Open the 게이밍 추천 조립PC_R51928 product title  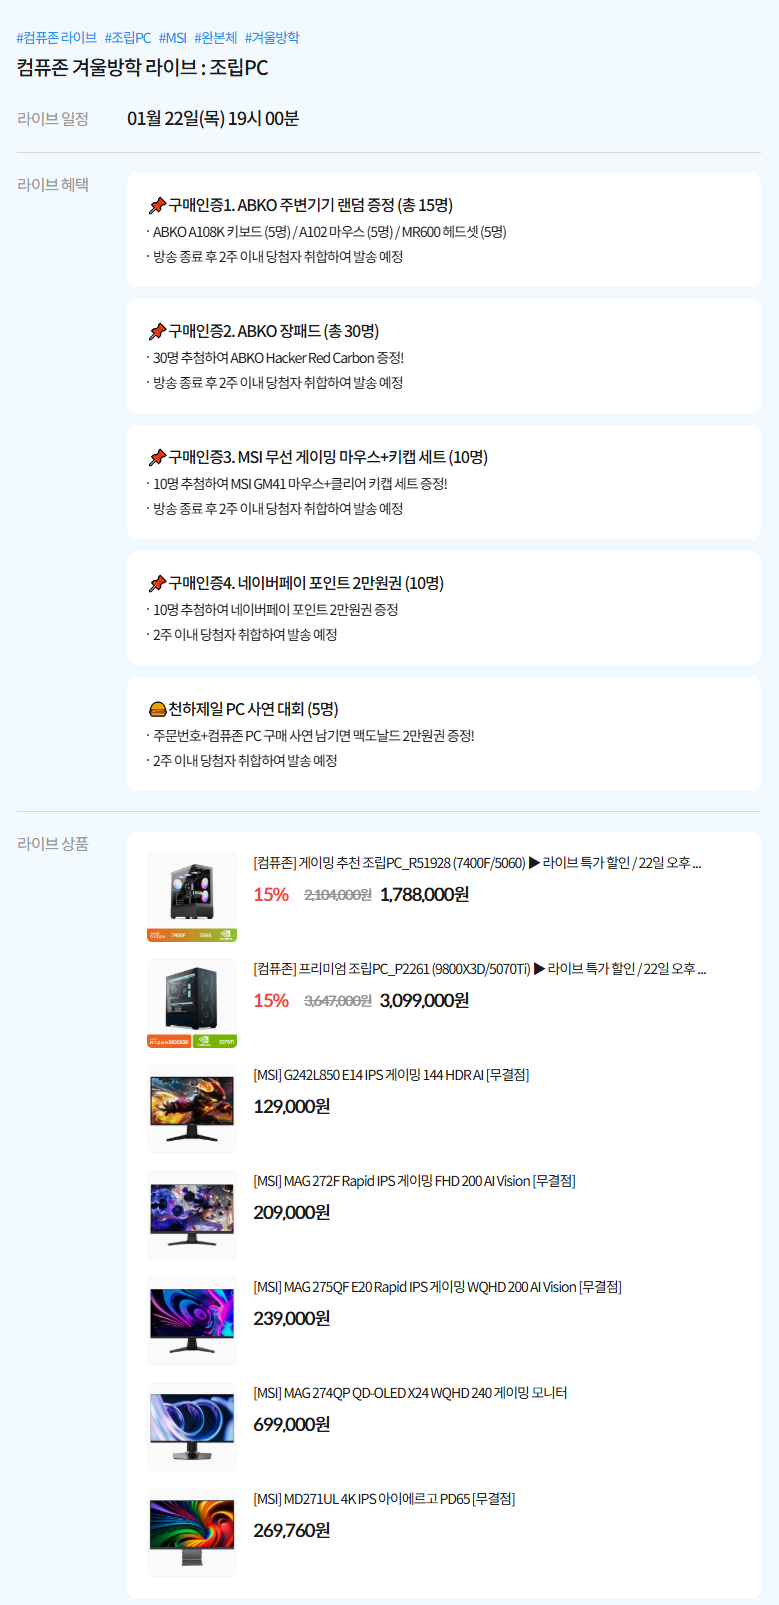tap(477, 863)
